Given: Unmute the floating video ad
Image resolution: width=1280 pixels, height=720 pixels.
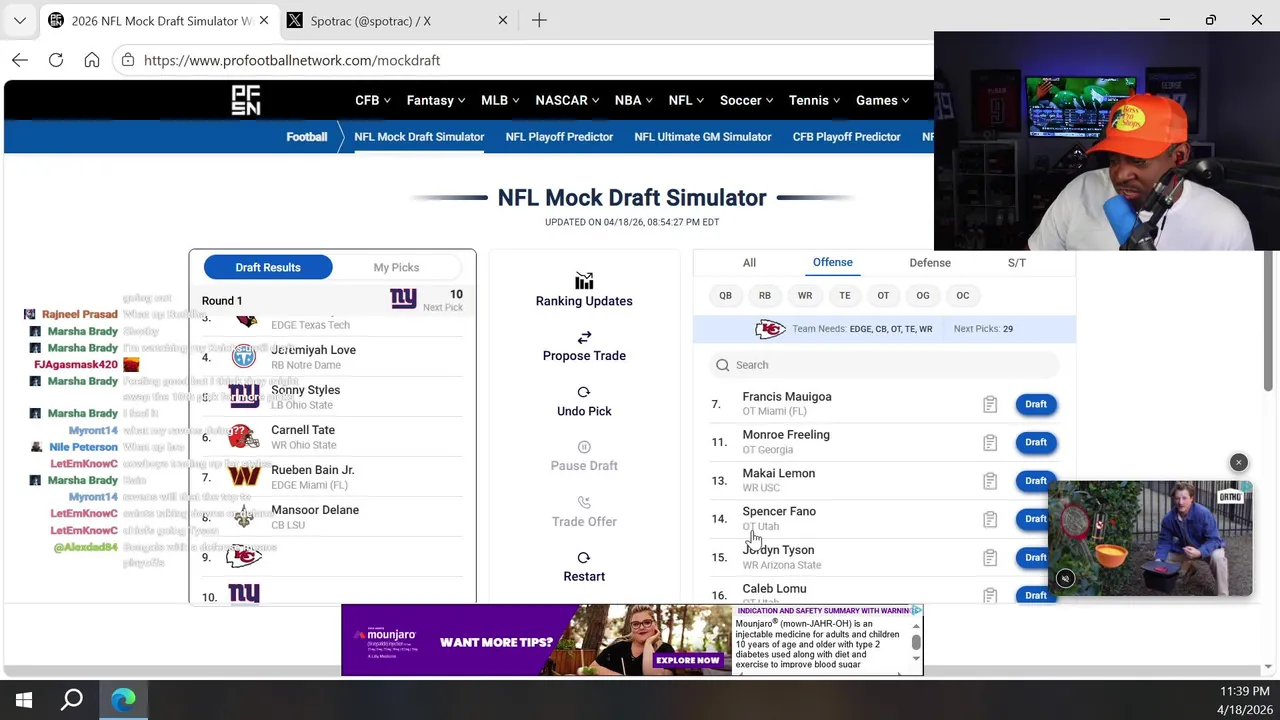Looking at the screenshot, I should (1065, 578).
